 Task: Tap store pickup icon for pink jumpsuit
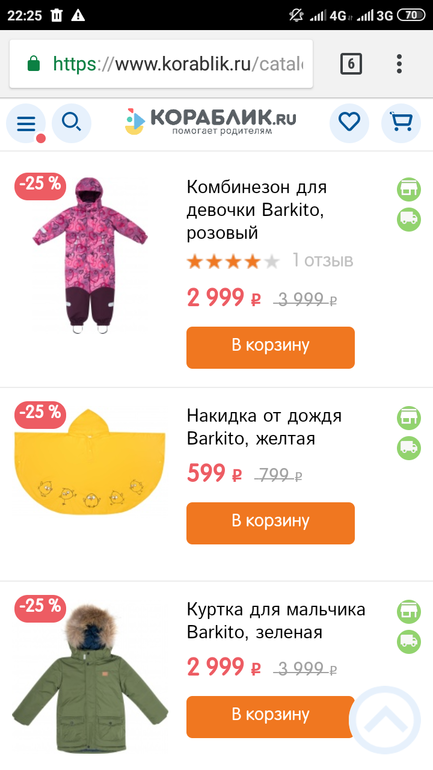tap(409, 190)
